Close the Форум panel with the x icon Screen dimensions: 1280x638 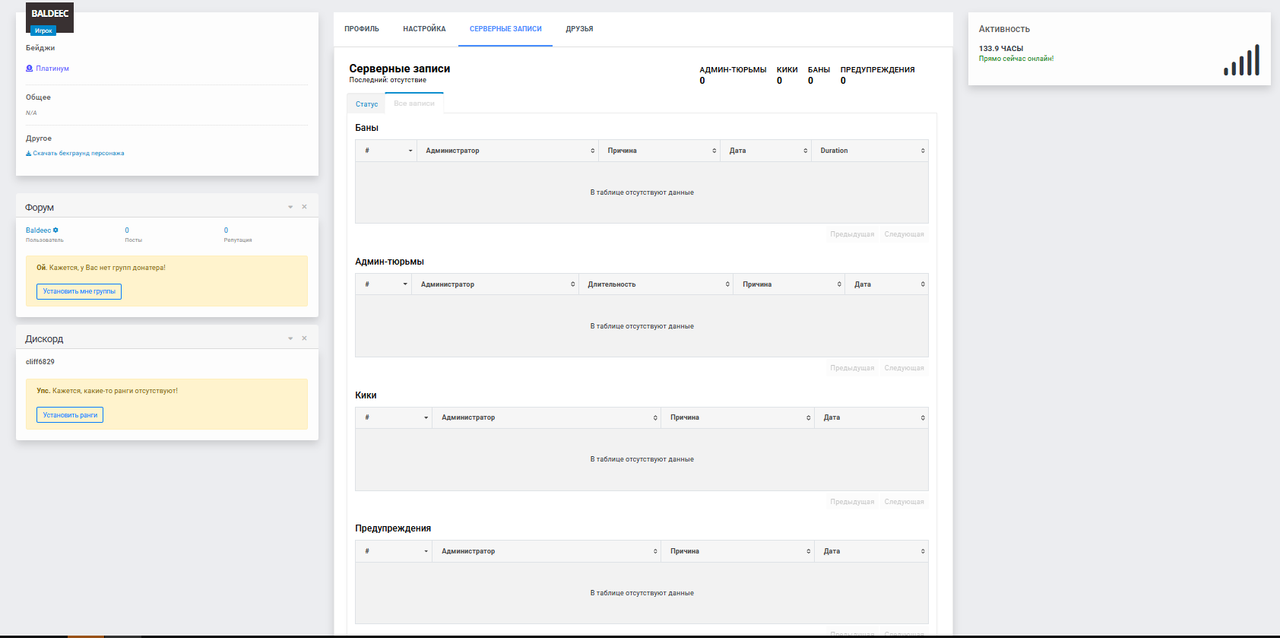304,207
